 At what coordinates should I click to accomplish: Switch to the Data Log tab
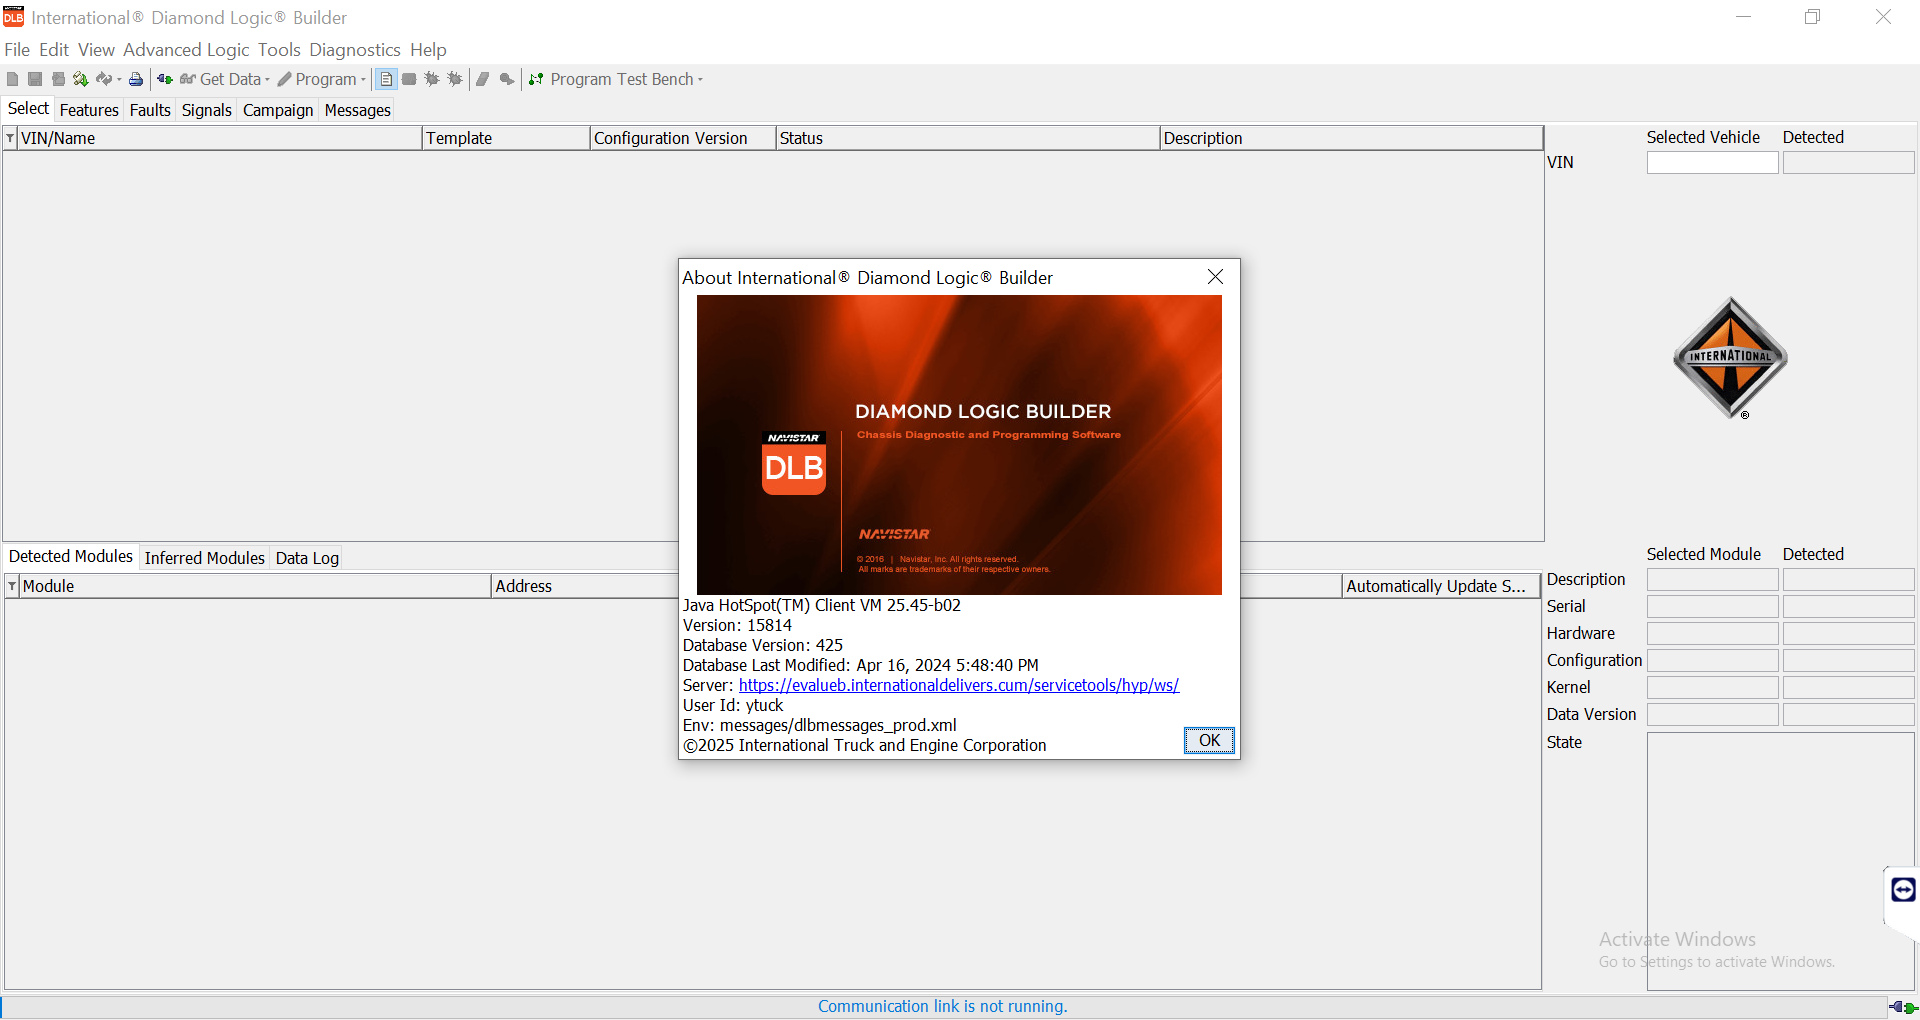pos(307,558)
